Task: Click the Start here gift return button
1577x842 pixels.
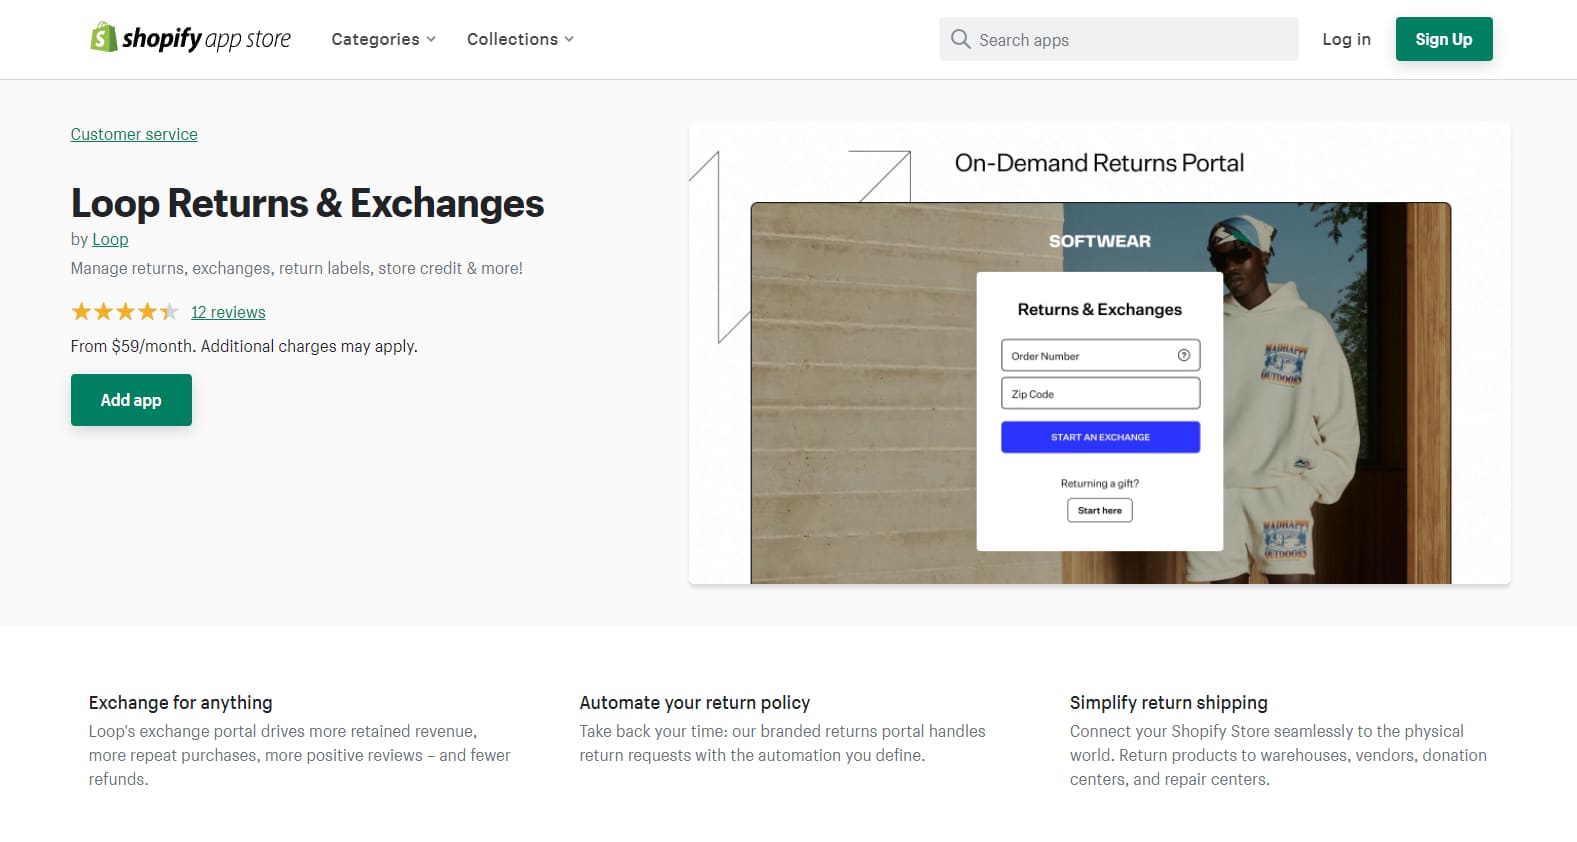Action: (x=1100, y=510)
